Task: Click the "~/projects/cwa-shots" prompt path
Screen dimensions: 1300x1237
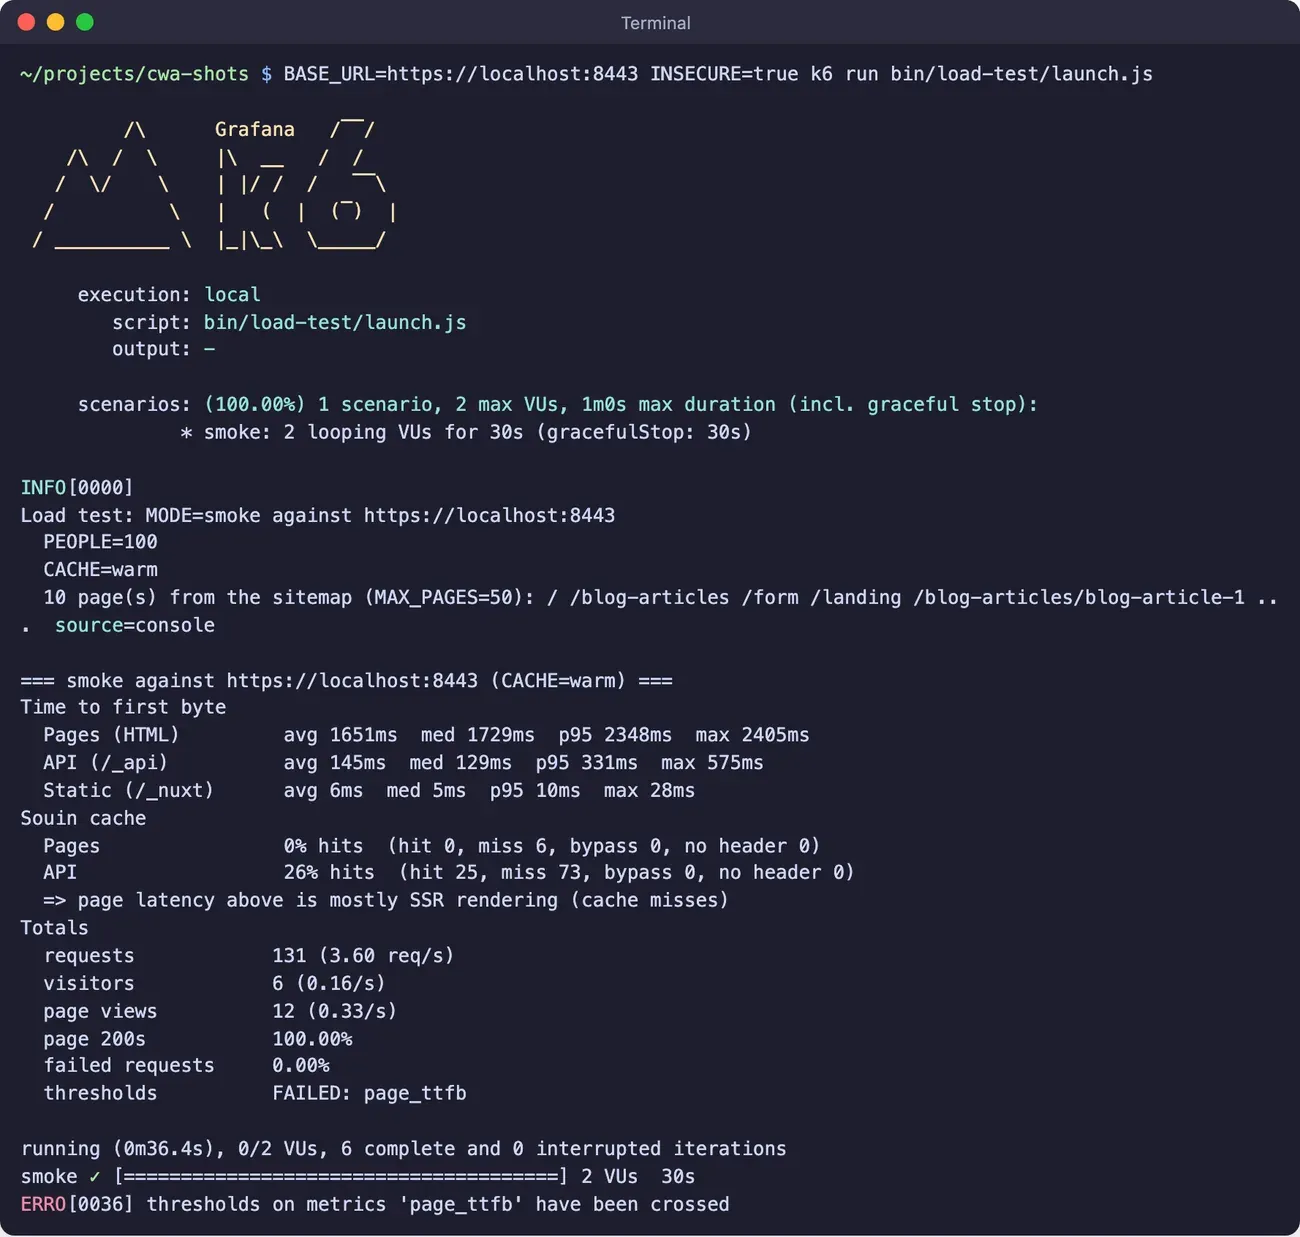Action: coord(134,74)
